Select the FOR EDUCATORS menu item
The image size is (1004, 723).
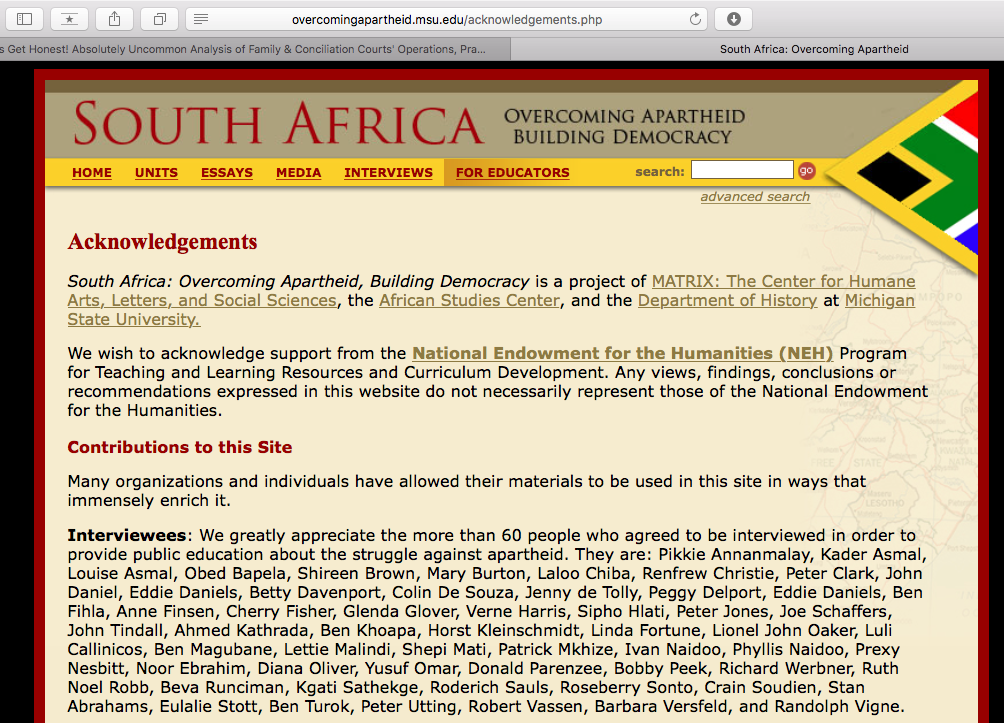(x=512, y=173)
